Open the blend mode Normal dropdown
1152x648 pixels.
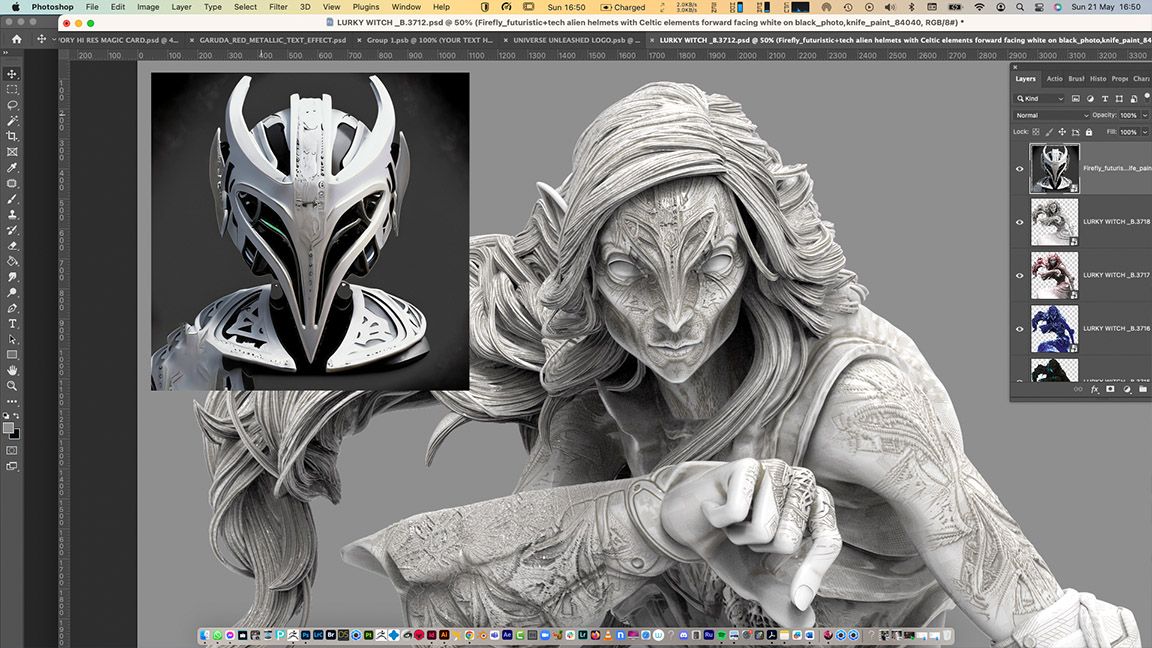pyautogui.click(x=1051, y=115)
